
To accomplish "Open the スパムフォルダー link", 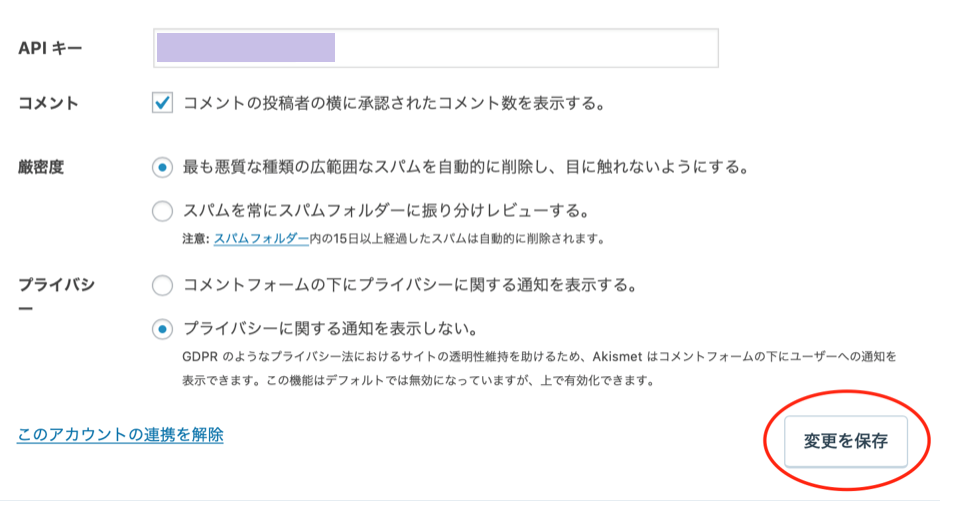I will point(261,239).
